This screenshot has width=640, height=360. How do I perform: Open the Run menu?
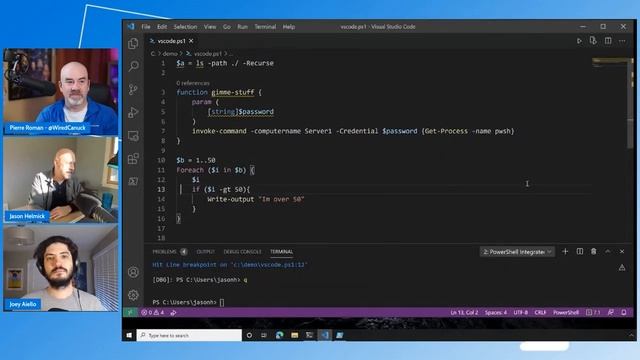(x=242, y=27)
